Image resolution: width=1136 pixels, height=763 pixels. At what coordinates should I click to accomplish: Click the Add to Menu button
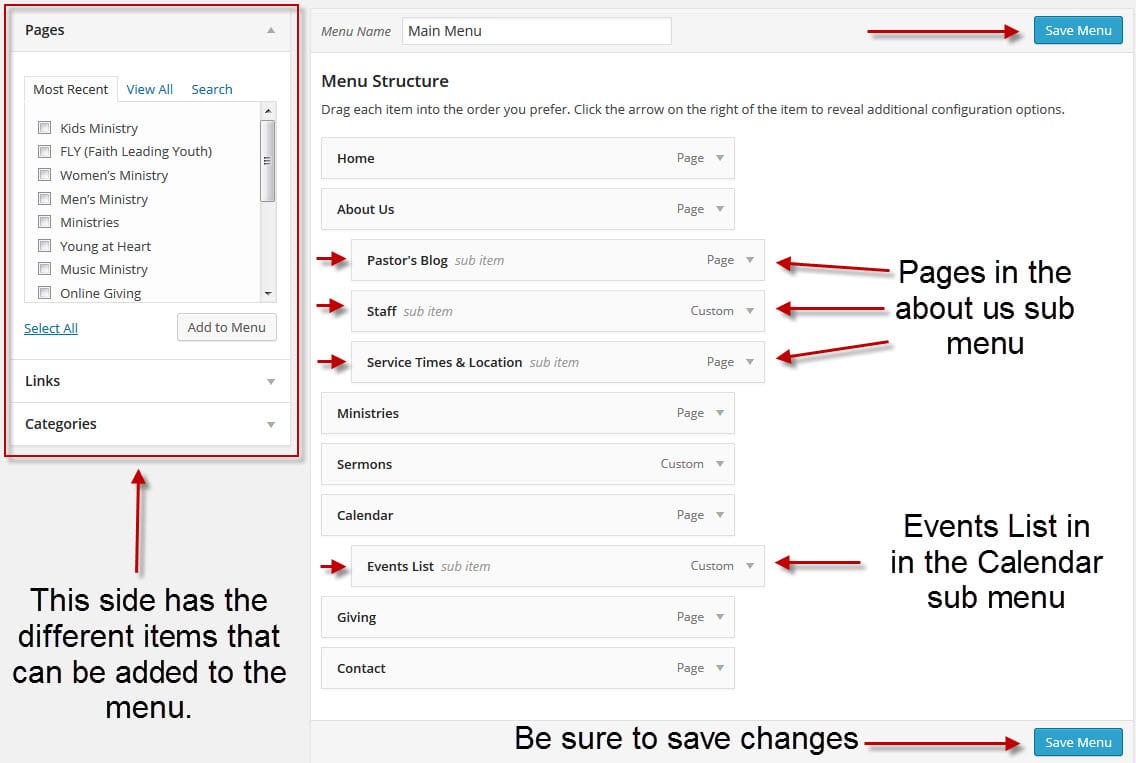click(227, 328)
